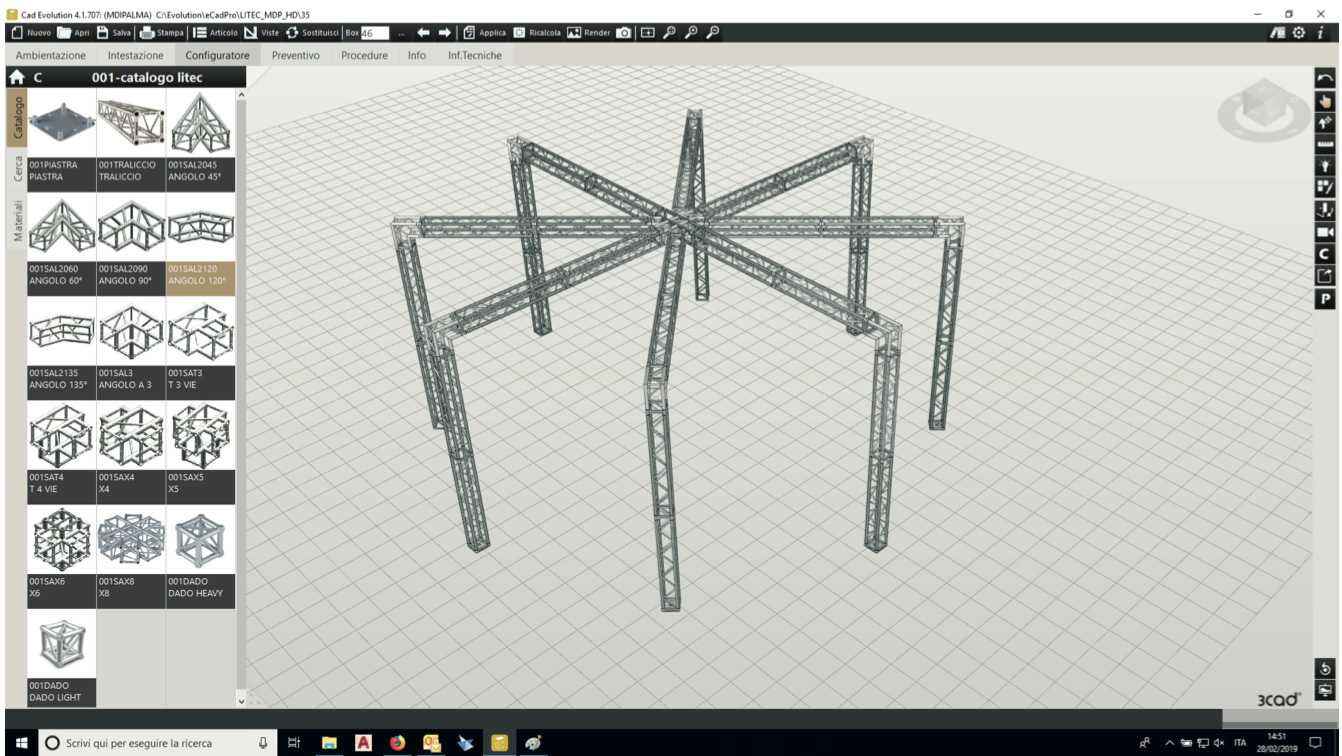
Task: Select the hand pan tool
Action: pyautogui.click(x=1325, y=101)
